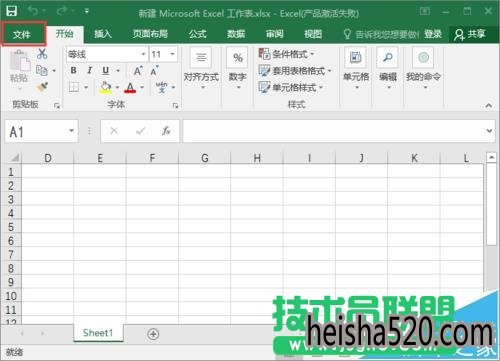Click the Decrease Font Size icon
The width and height of the screenshot is (500, 361).
(x=154, y=71)
